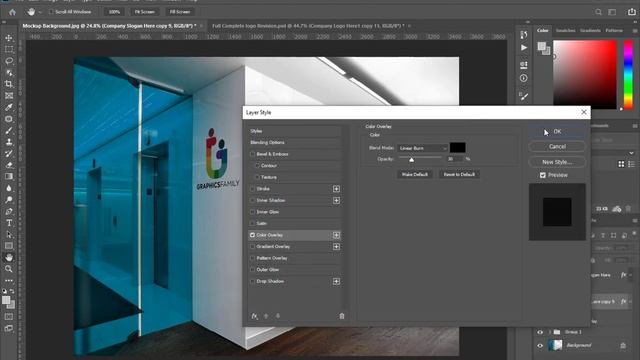The width and height of the screenshot is (640, 360).
Task: Enable the Inner Shadow checkbox
Action: point(252,200)
